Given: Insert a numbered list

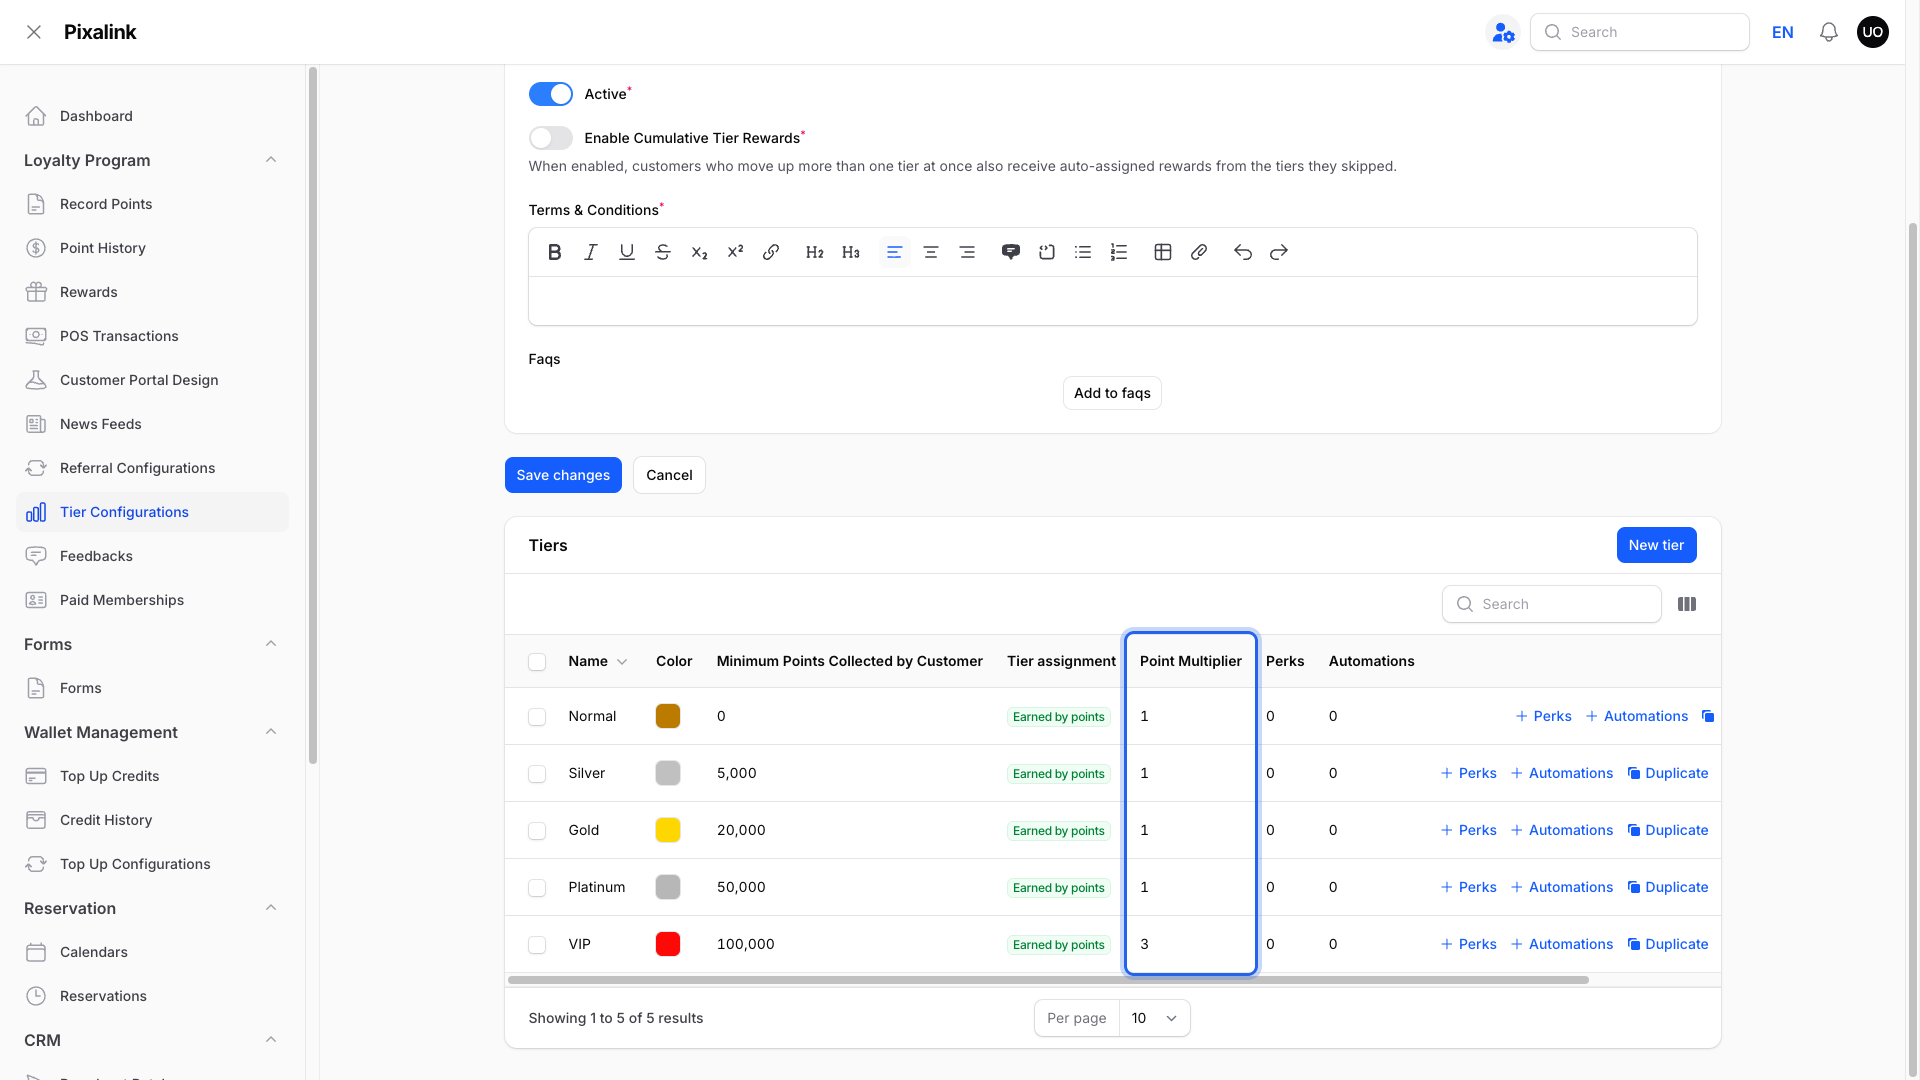Looking at the screenshot, I should (x=1118, y=252).
